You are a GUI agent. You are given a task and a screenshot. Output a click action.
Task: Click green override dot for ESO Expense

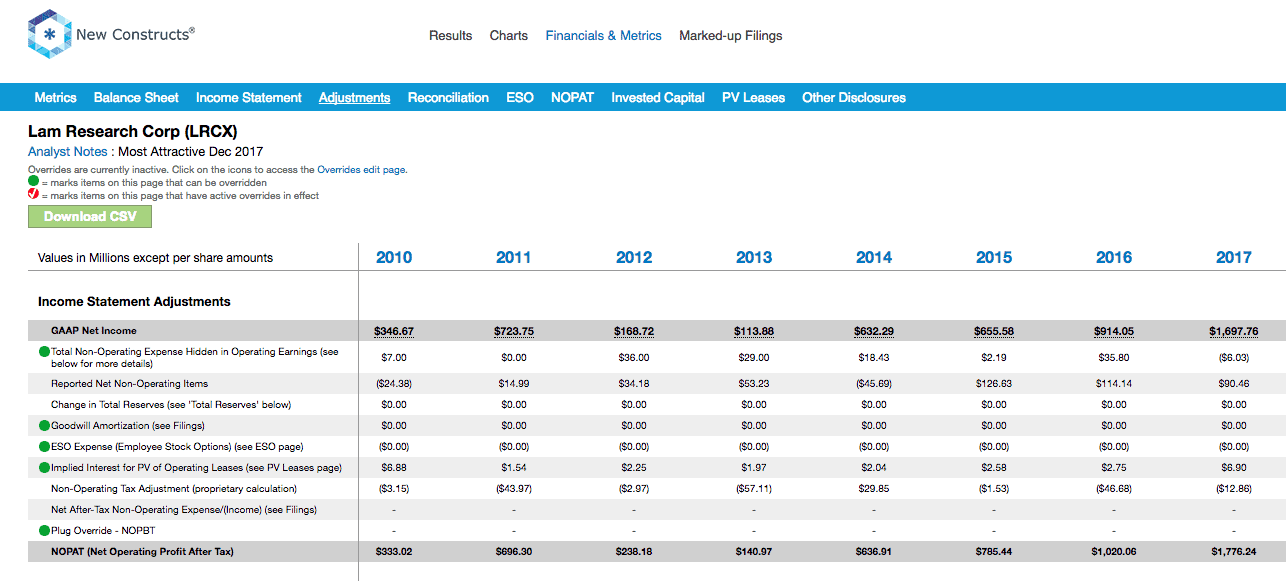coord(44,446)
